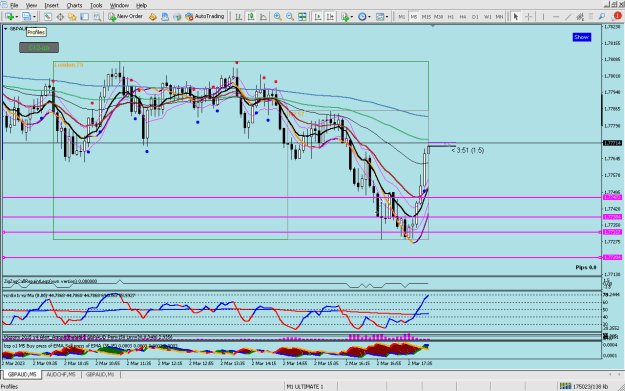Click the MI ULTIMATE 1 status bar entry
This screenshot has height=391, width=625.
tap(305, 386)
